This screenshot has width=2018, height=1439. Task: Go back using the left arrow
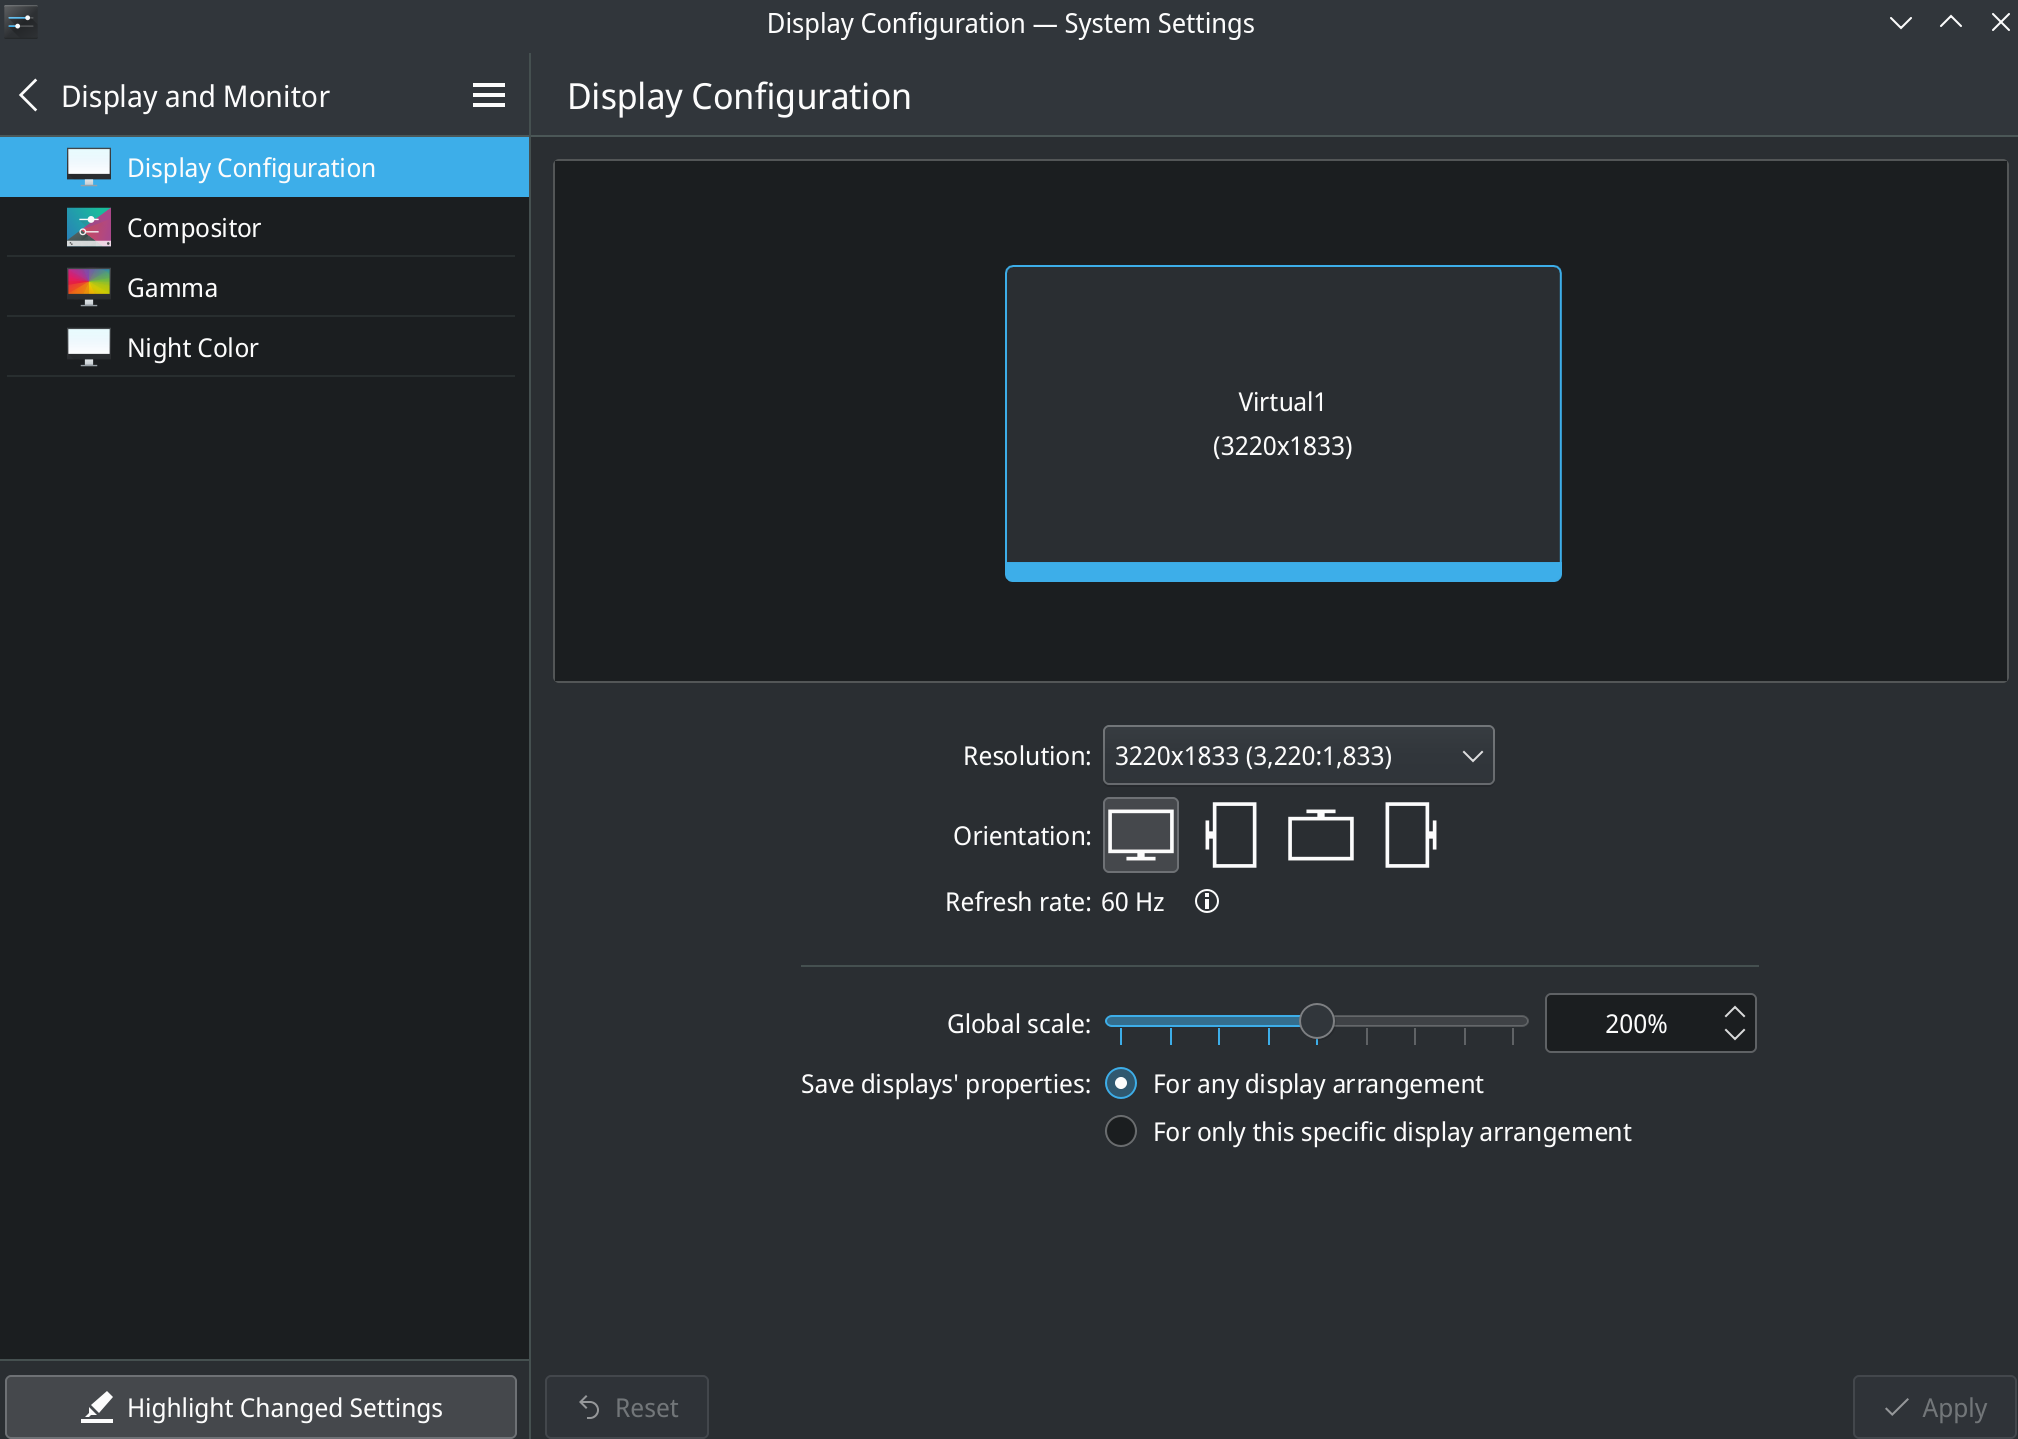click(x=29, y=96)
